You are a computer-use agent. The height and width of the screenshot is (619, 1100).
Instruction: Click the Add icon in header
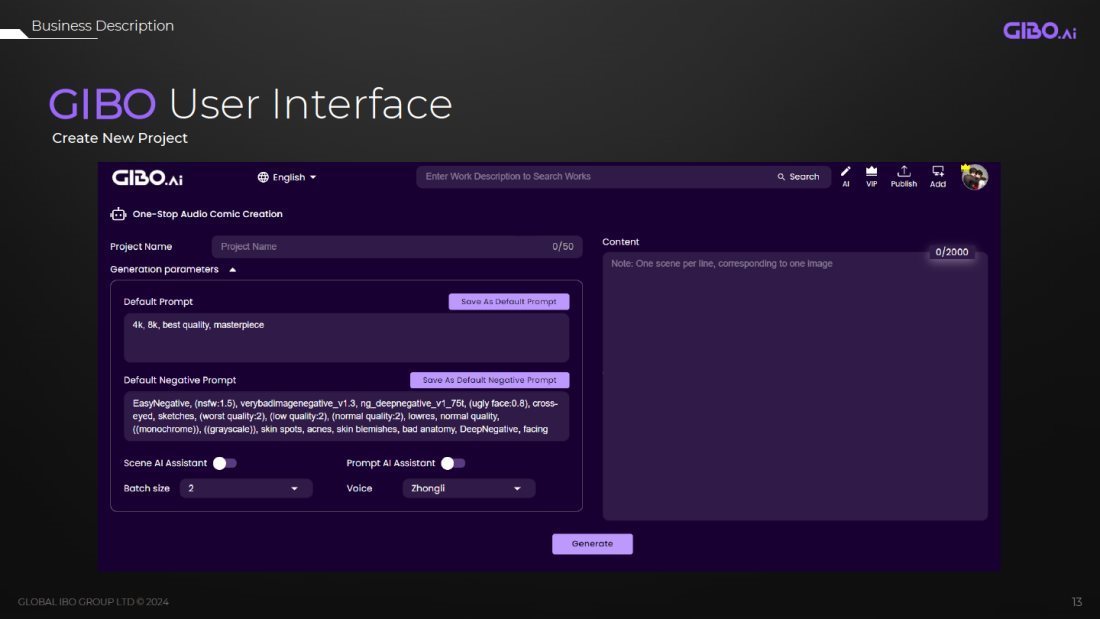[938, 176]
